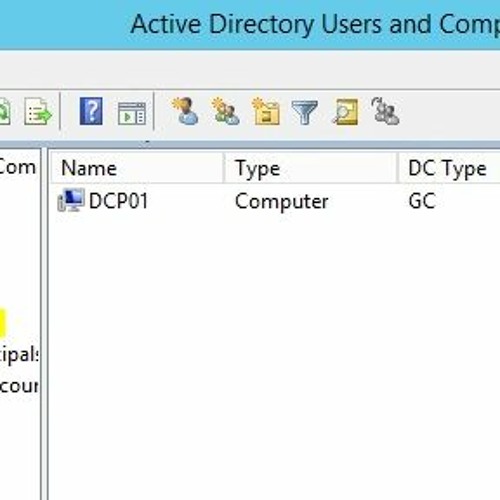Click the partial Refresh icon at left edge

(5, 112)
